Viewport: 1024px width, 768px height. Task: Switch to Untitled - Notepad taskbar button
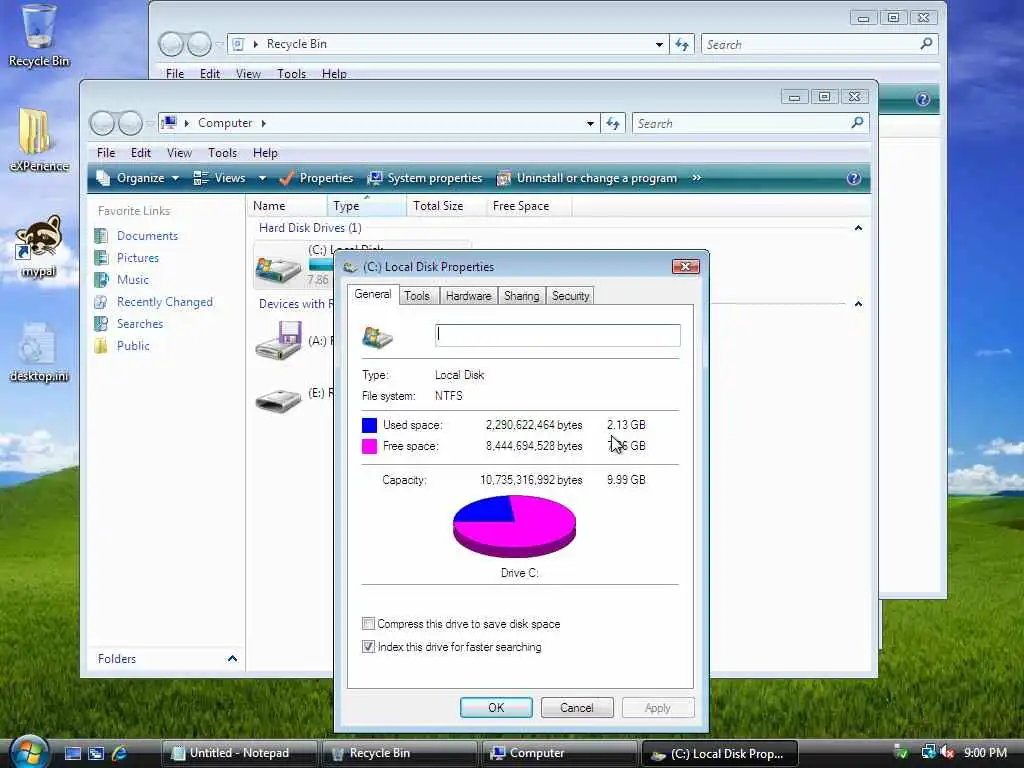(239, 754)
